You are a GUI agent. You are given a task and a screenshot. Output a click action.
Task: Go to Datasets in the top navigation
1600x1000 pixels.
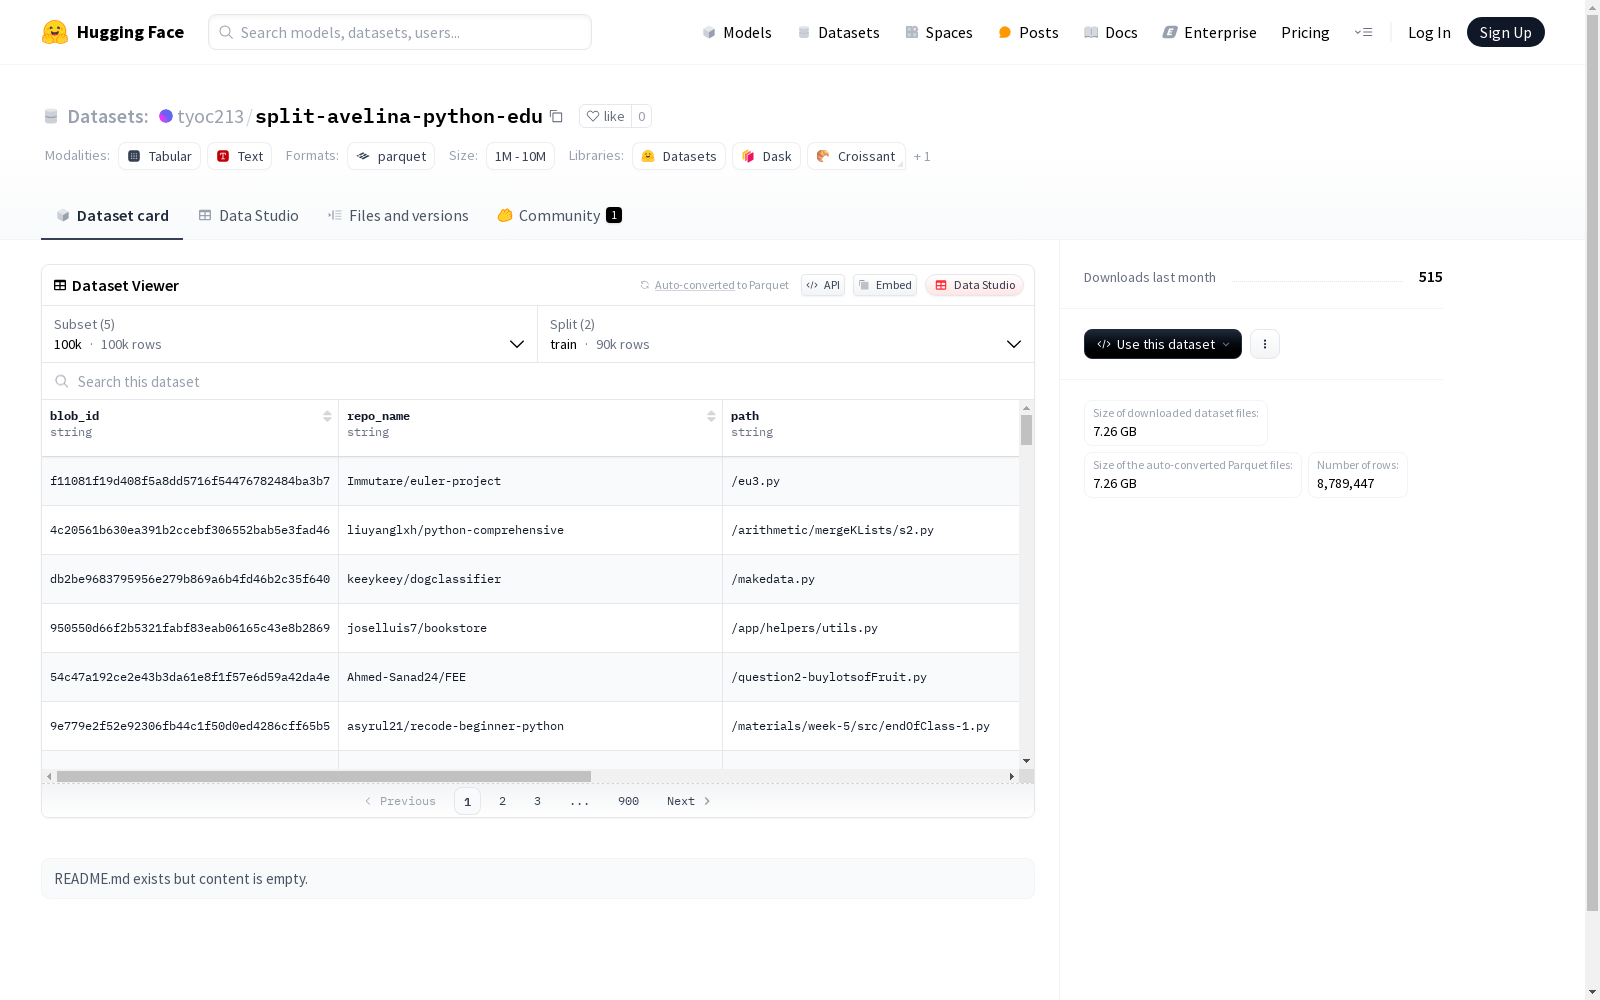pos(838,32)
